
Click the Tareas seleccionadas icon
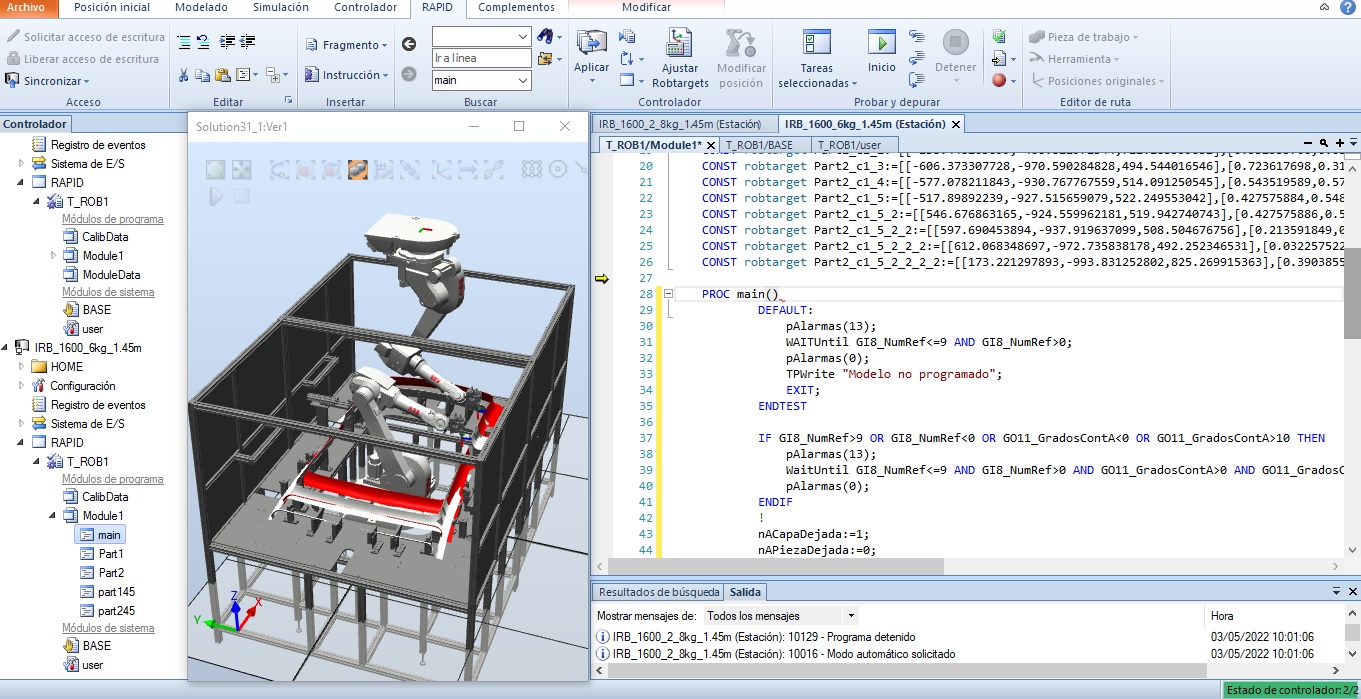point(816,44)
